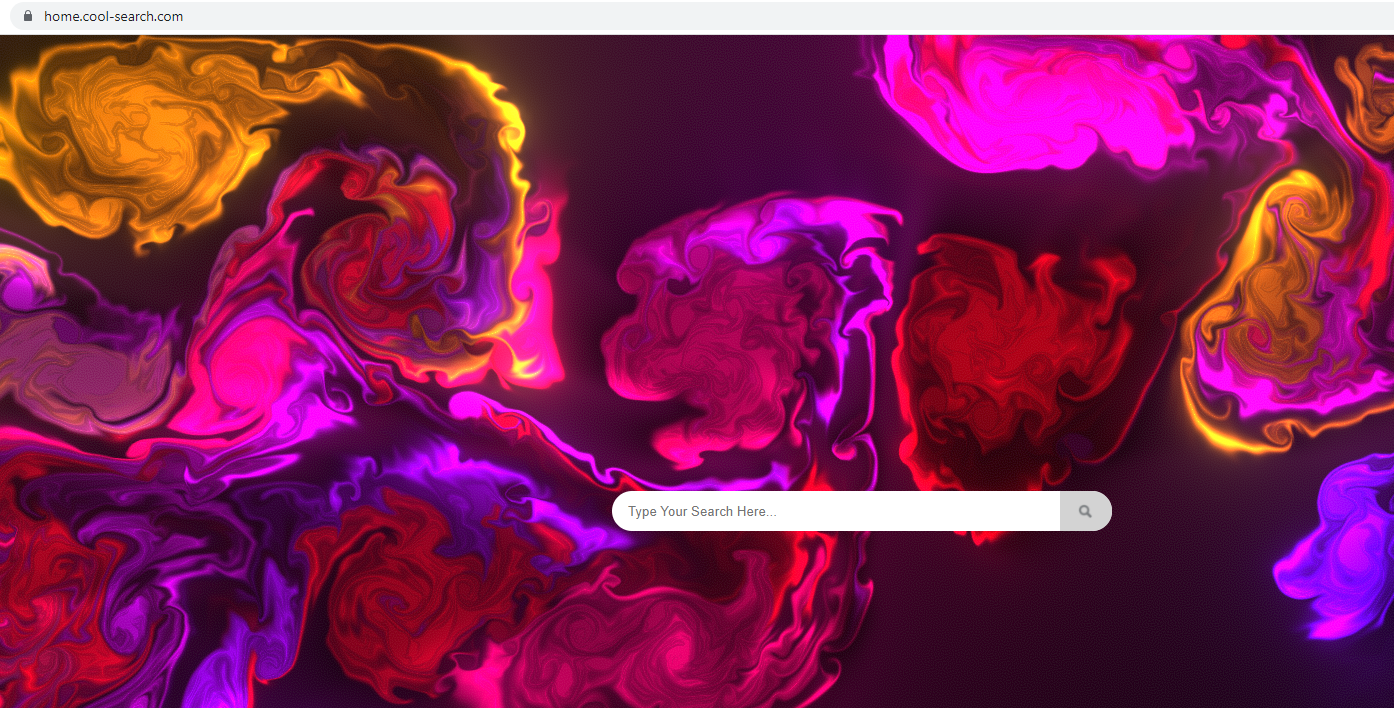Select the home.cool-search.com URL text
Viewport: 1394px width, 708px height.
click(113, 16)
